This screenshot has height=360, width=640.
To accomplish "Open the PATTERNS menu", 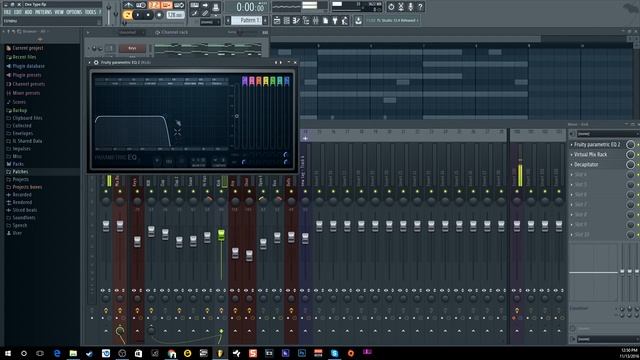I will click(43, 12).
